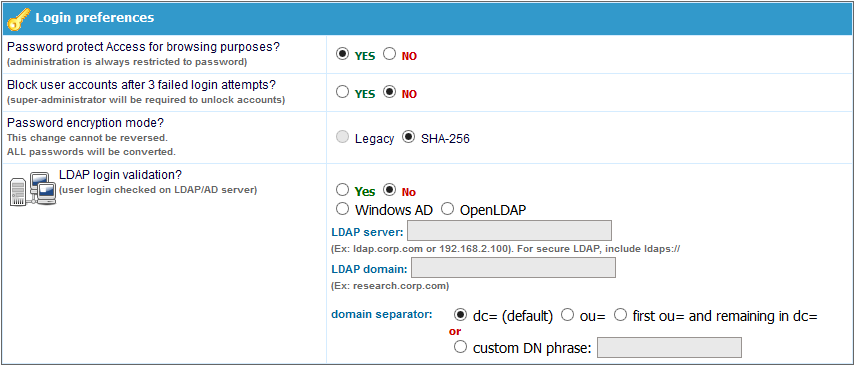The height and width of the screenshot is (366, 854).
Task: Enable LDAP login validation with Yes
Action: pyautogui.click(x=342, y=190)
